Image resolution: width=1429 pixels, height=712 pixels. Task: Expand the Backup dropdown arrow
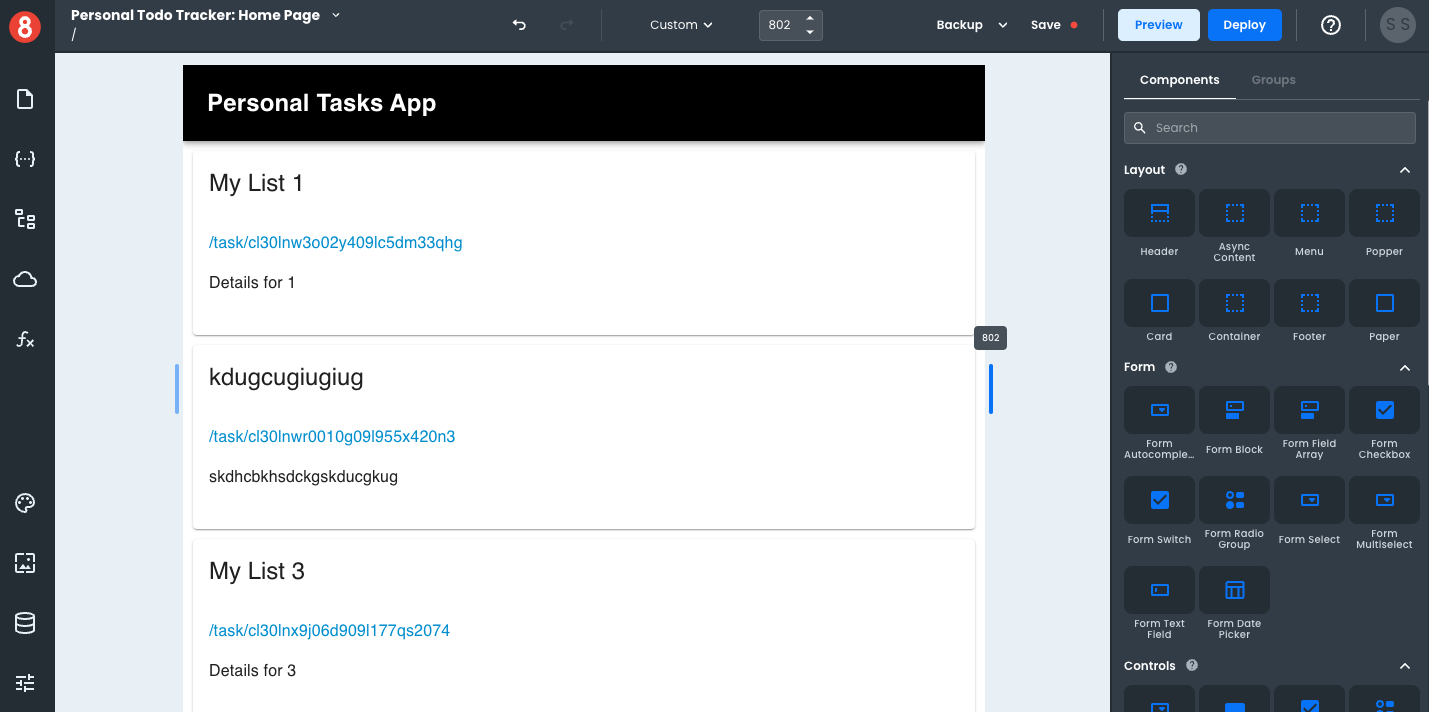(x=1002, y=25)
